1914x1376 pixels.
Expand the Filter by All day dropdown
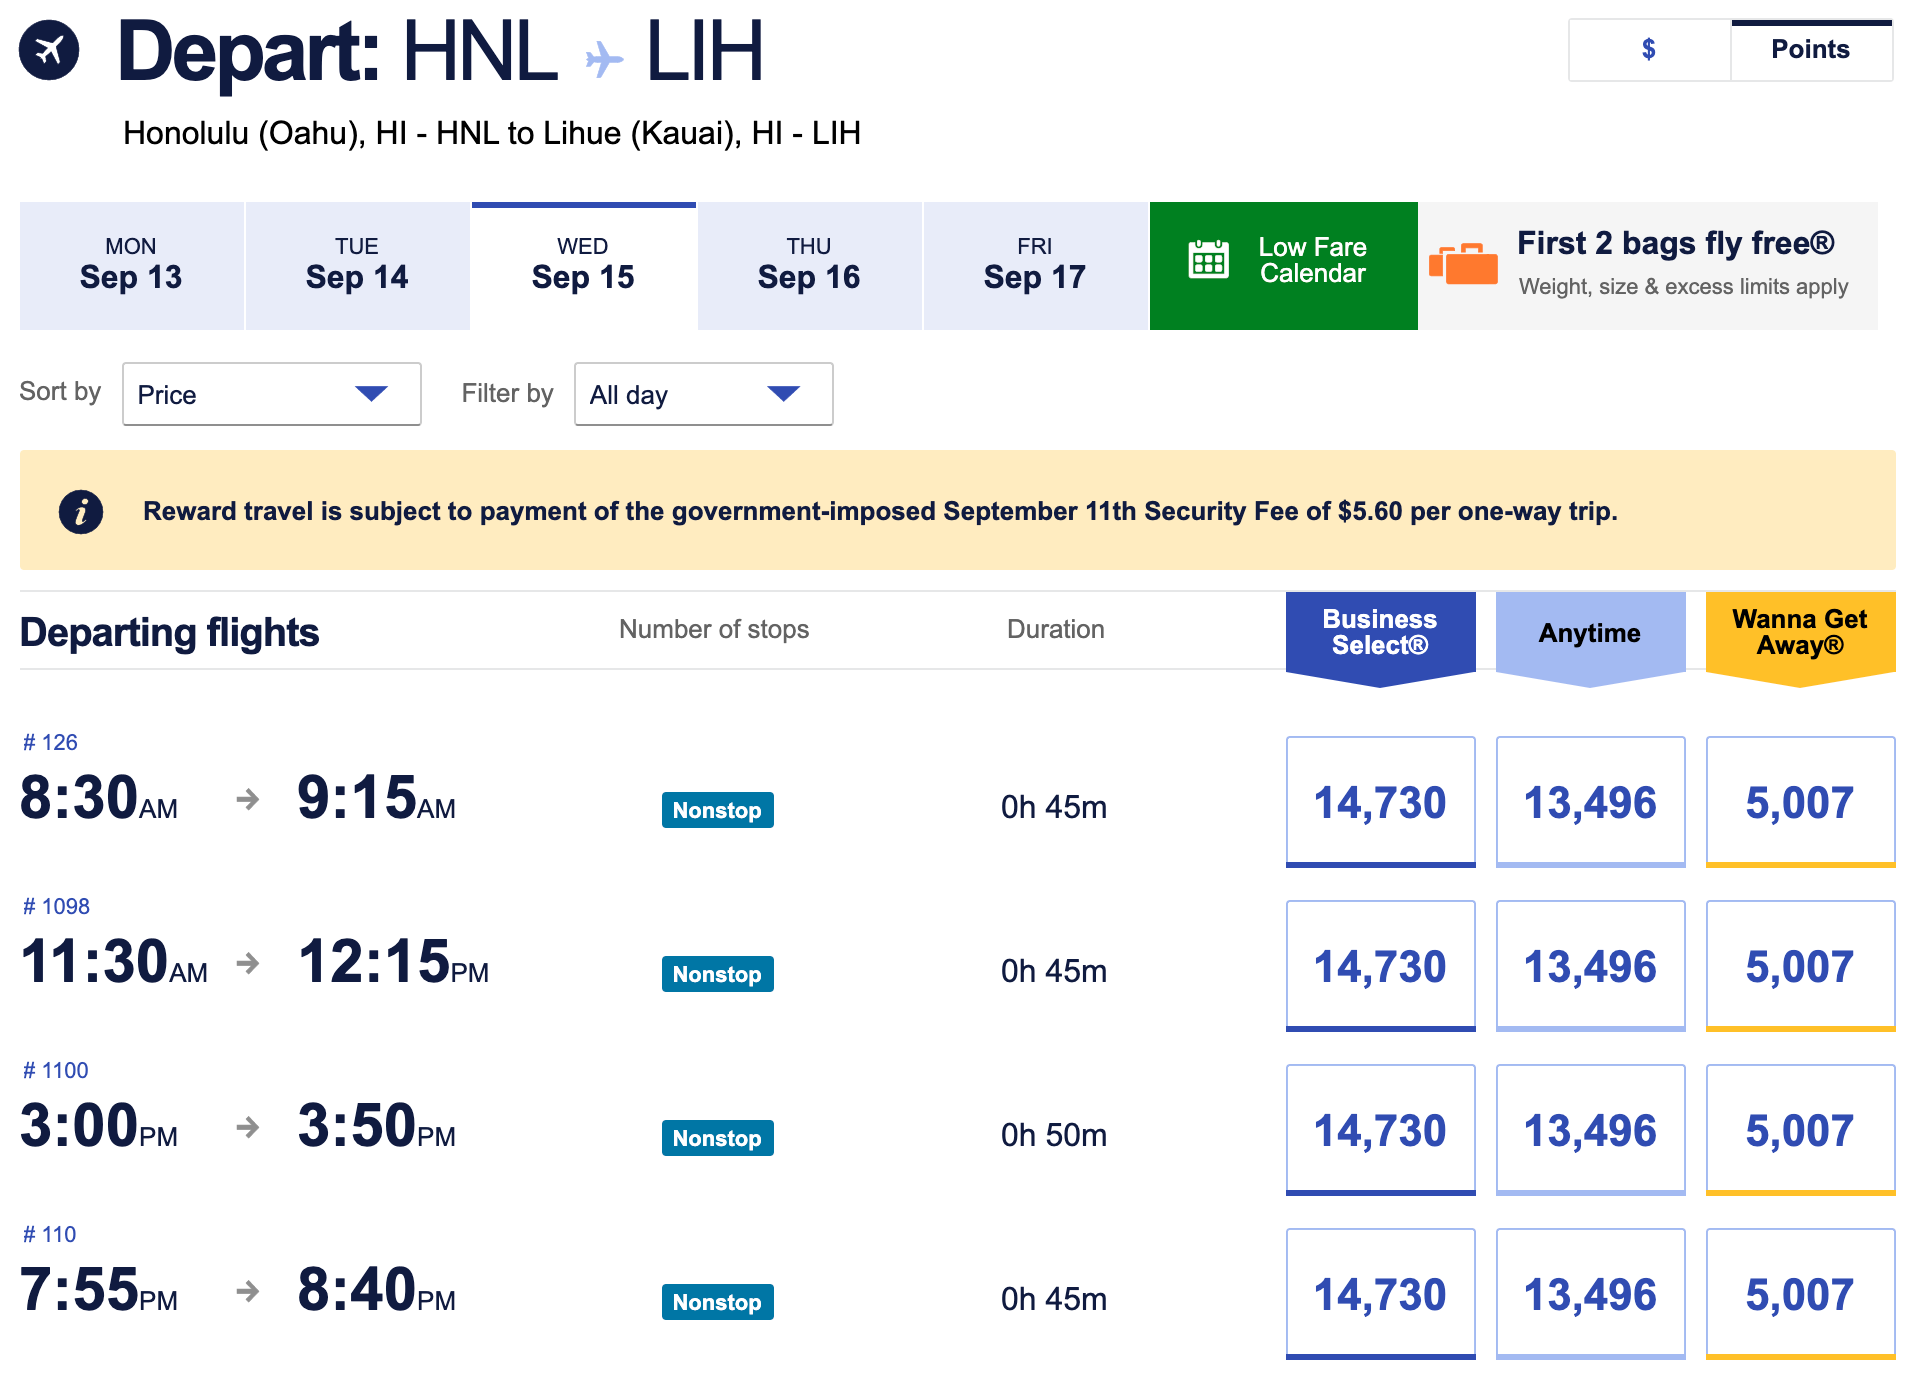pyautogui.click(x=703, y=394)
